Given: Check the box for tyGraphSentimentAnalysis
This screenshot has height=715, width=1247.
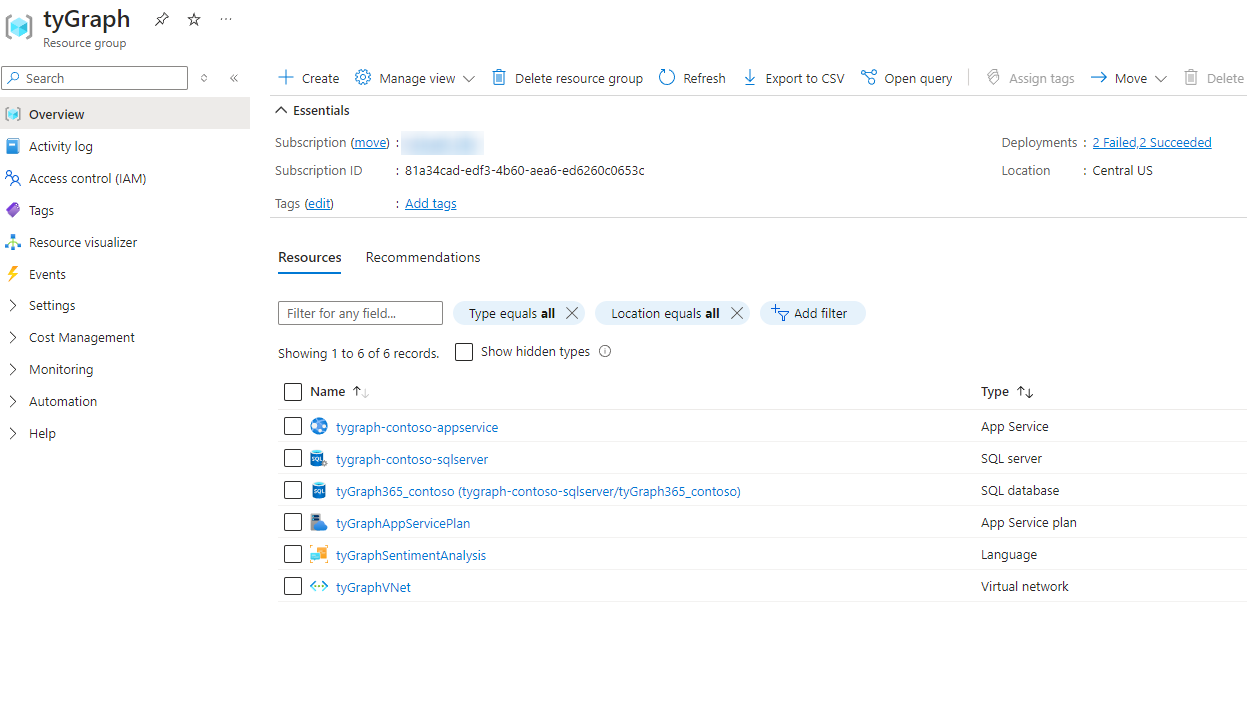Looking at the screenshot, I should tap(293, 554).
